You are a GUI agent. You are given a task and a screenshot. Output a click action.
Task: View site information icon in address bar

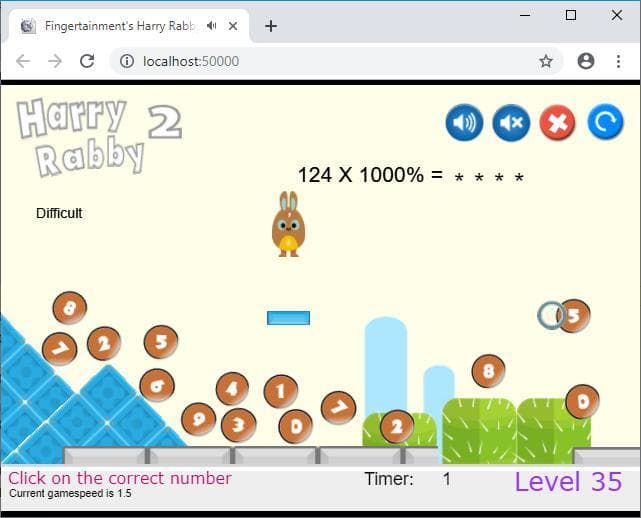[127, 61]
